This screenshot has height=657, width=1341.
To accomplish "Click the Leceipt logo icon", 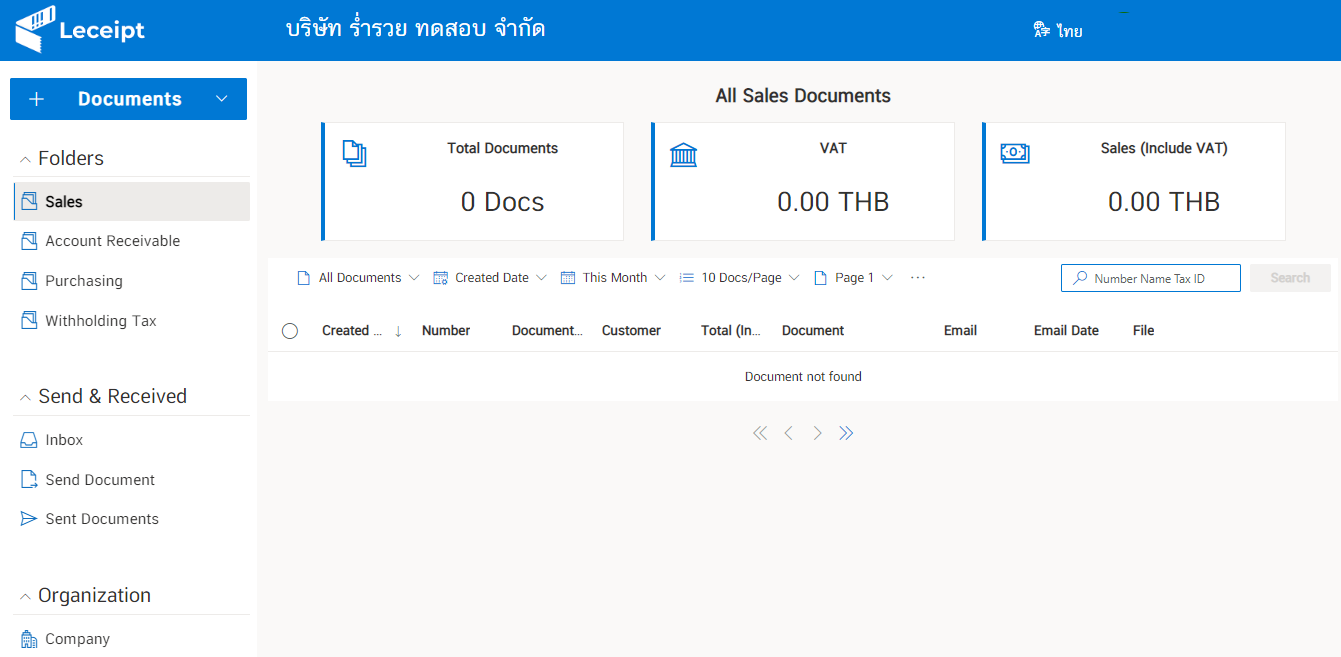I will (x=35, y=29).
